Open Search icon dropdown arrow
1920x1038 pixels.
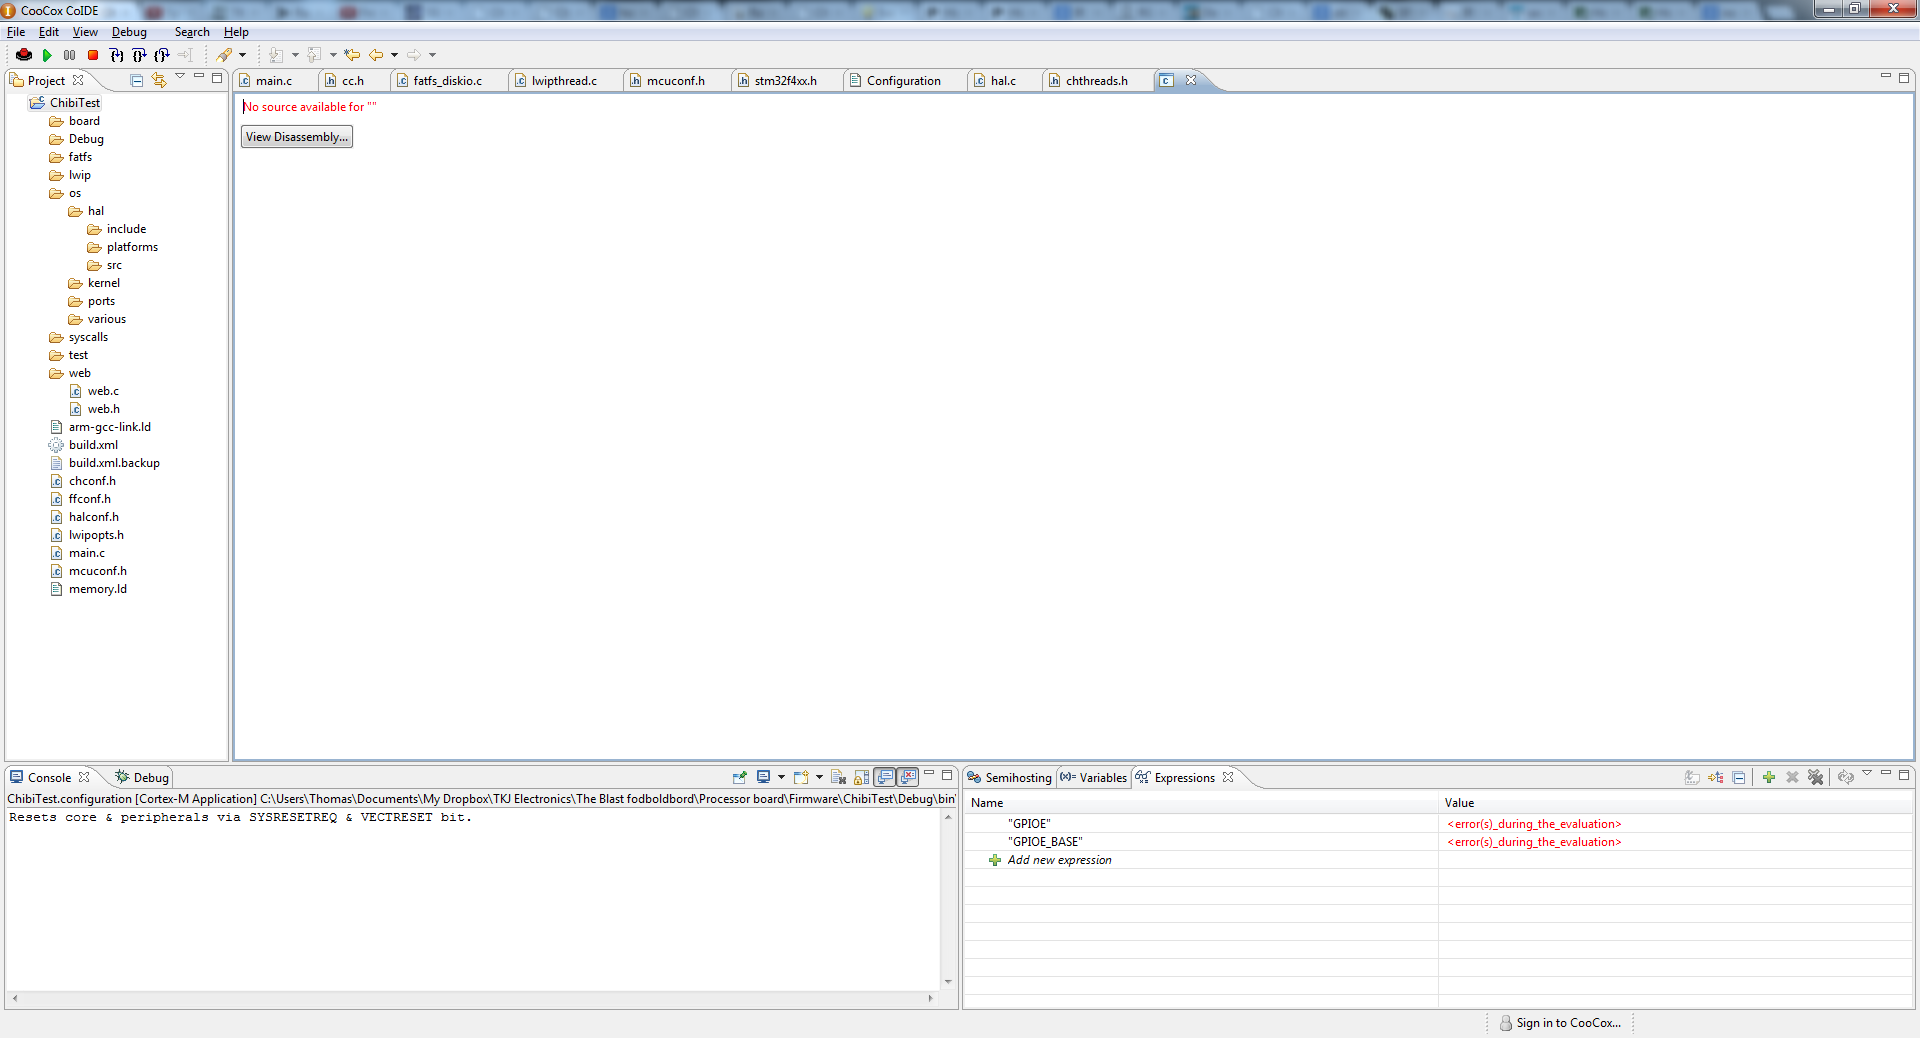(242, 55)
